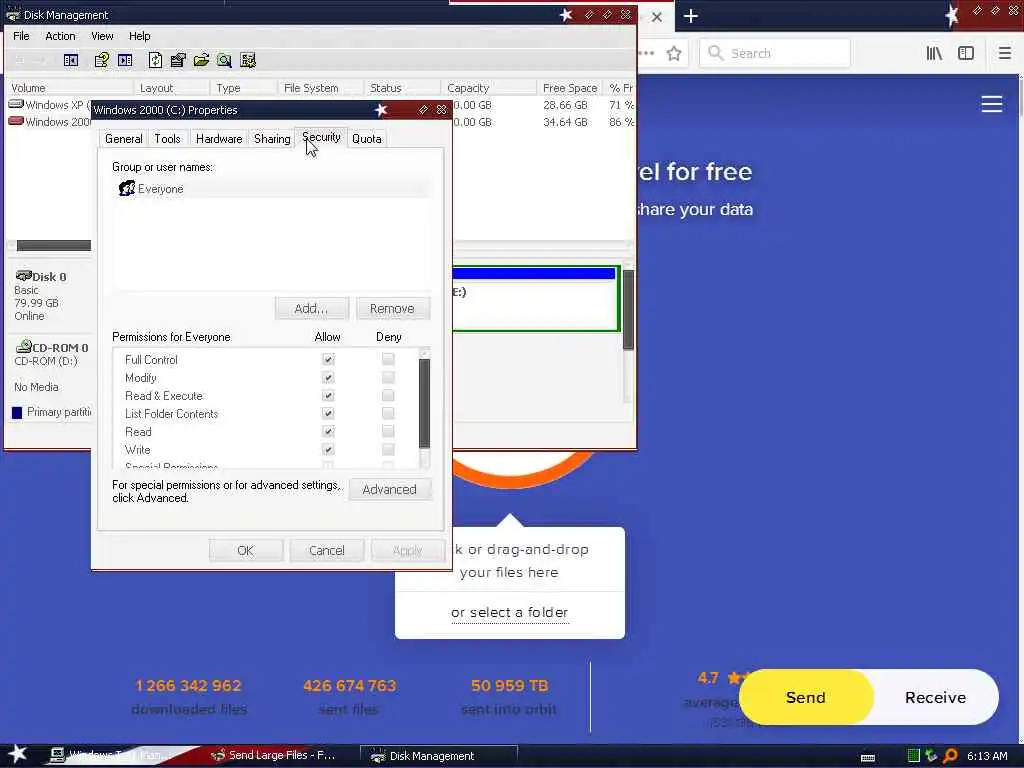The width and height of the screenshot is (1024, 768).
Task: Open the browser Library icon
Action: coord(934,54)
